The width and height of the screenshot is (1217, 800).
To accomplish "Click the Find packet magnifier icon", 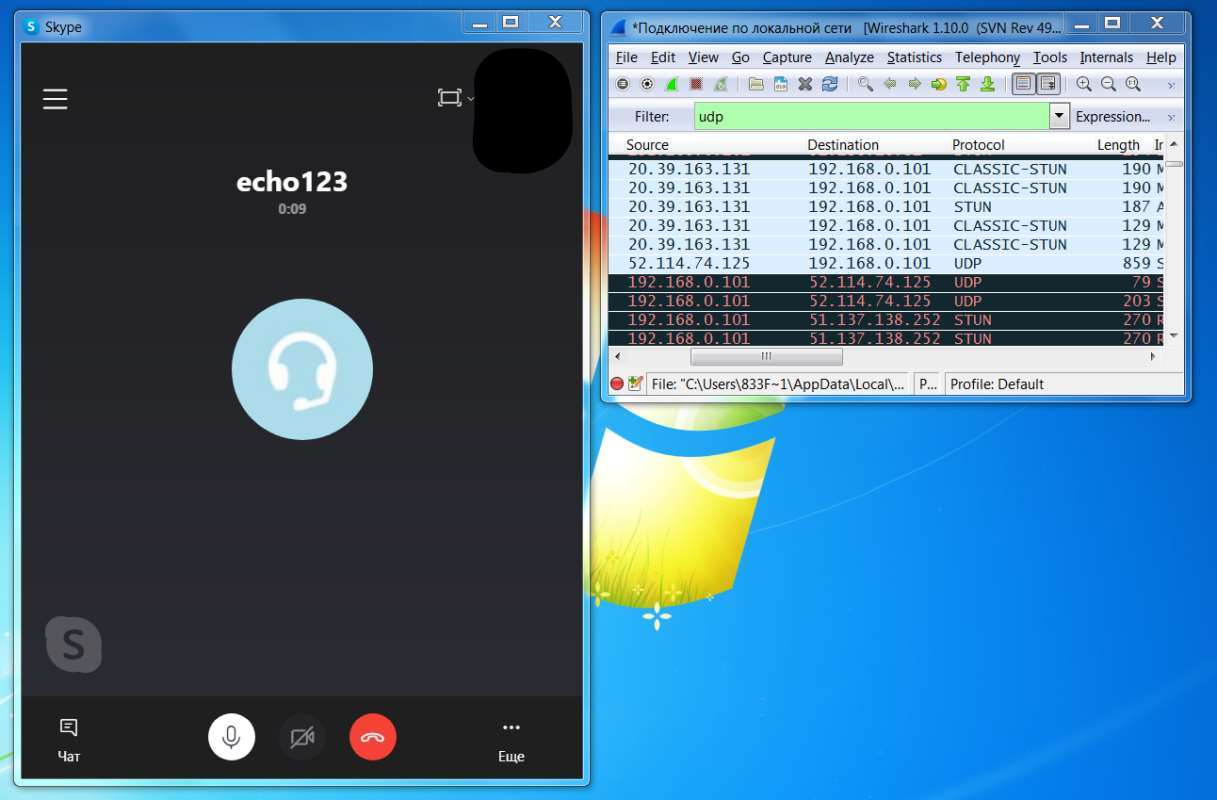I will click(x=865, y=84).
